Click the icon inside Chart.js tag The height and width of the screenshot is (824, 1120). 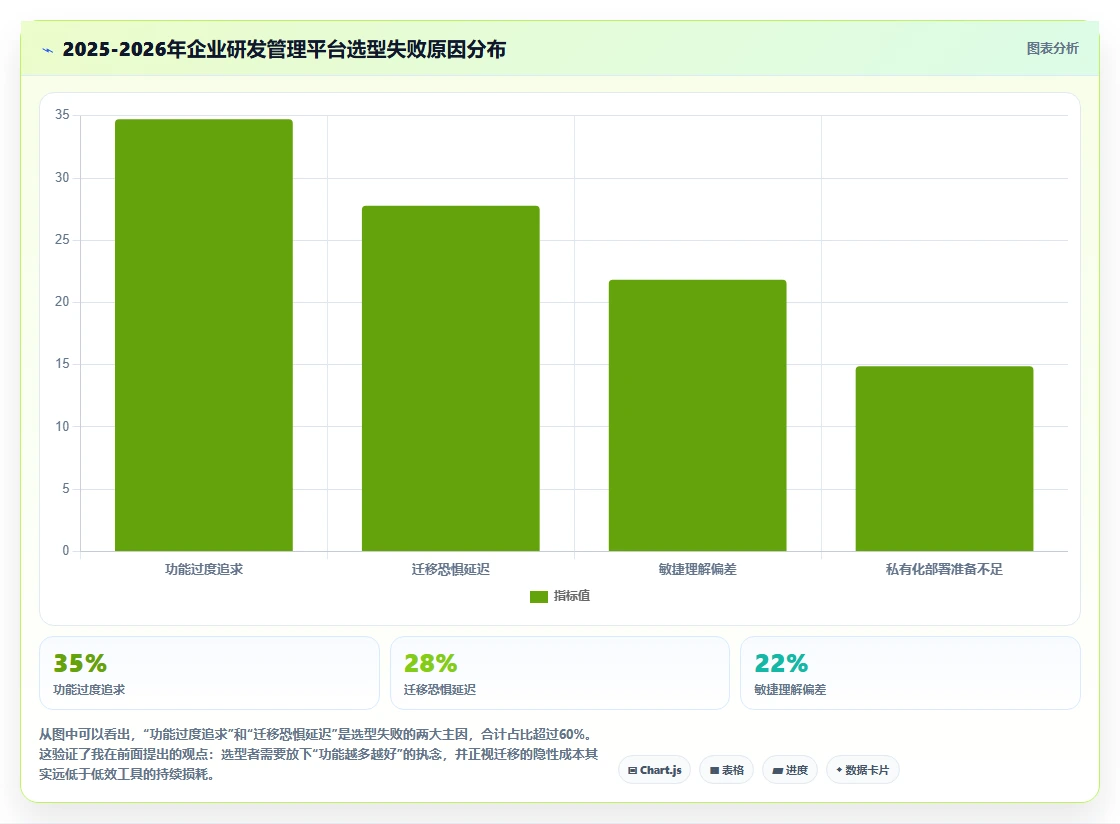click(x=632, y=770)
